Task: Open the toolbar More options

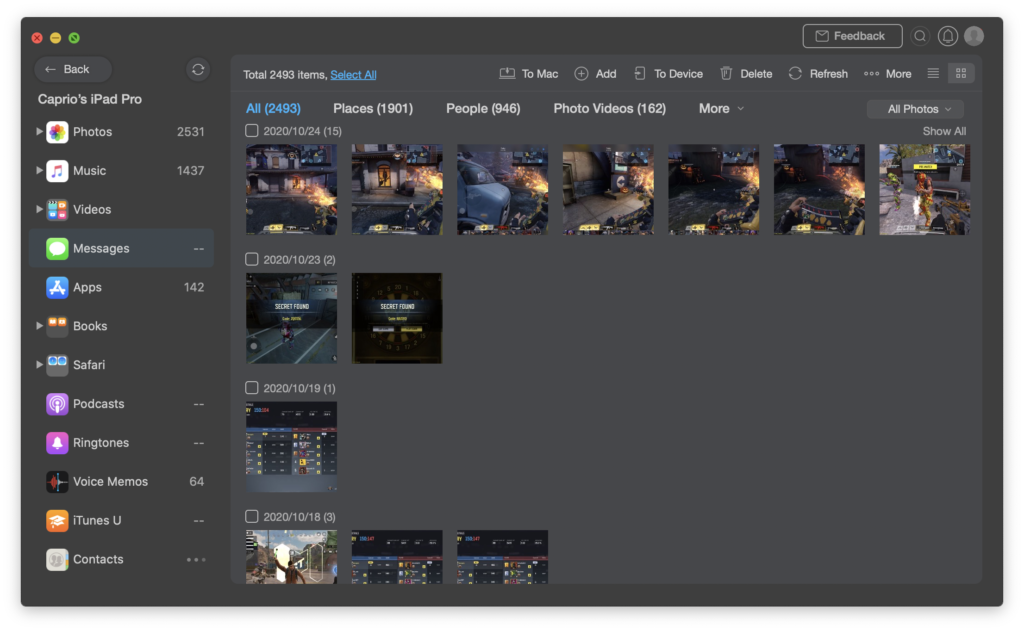Action: pyautogui.click(x=887, y=74)
